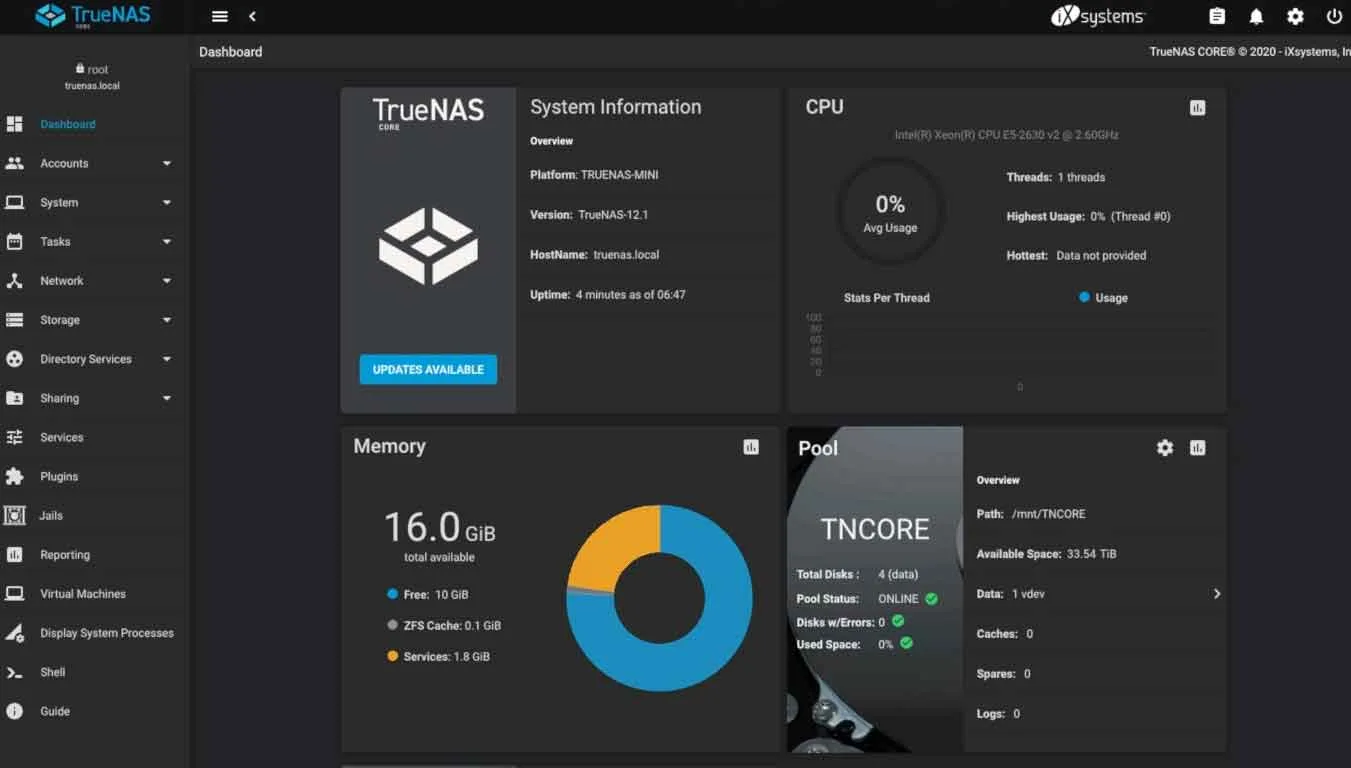
Task: Go to Dashboard in sidebar
Action: 68,124
